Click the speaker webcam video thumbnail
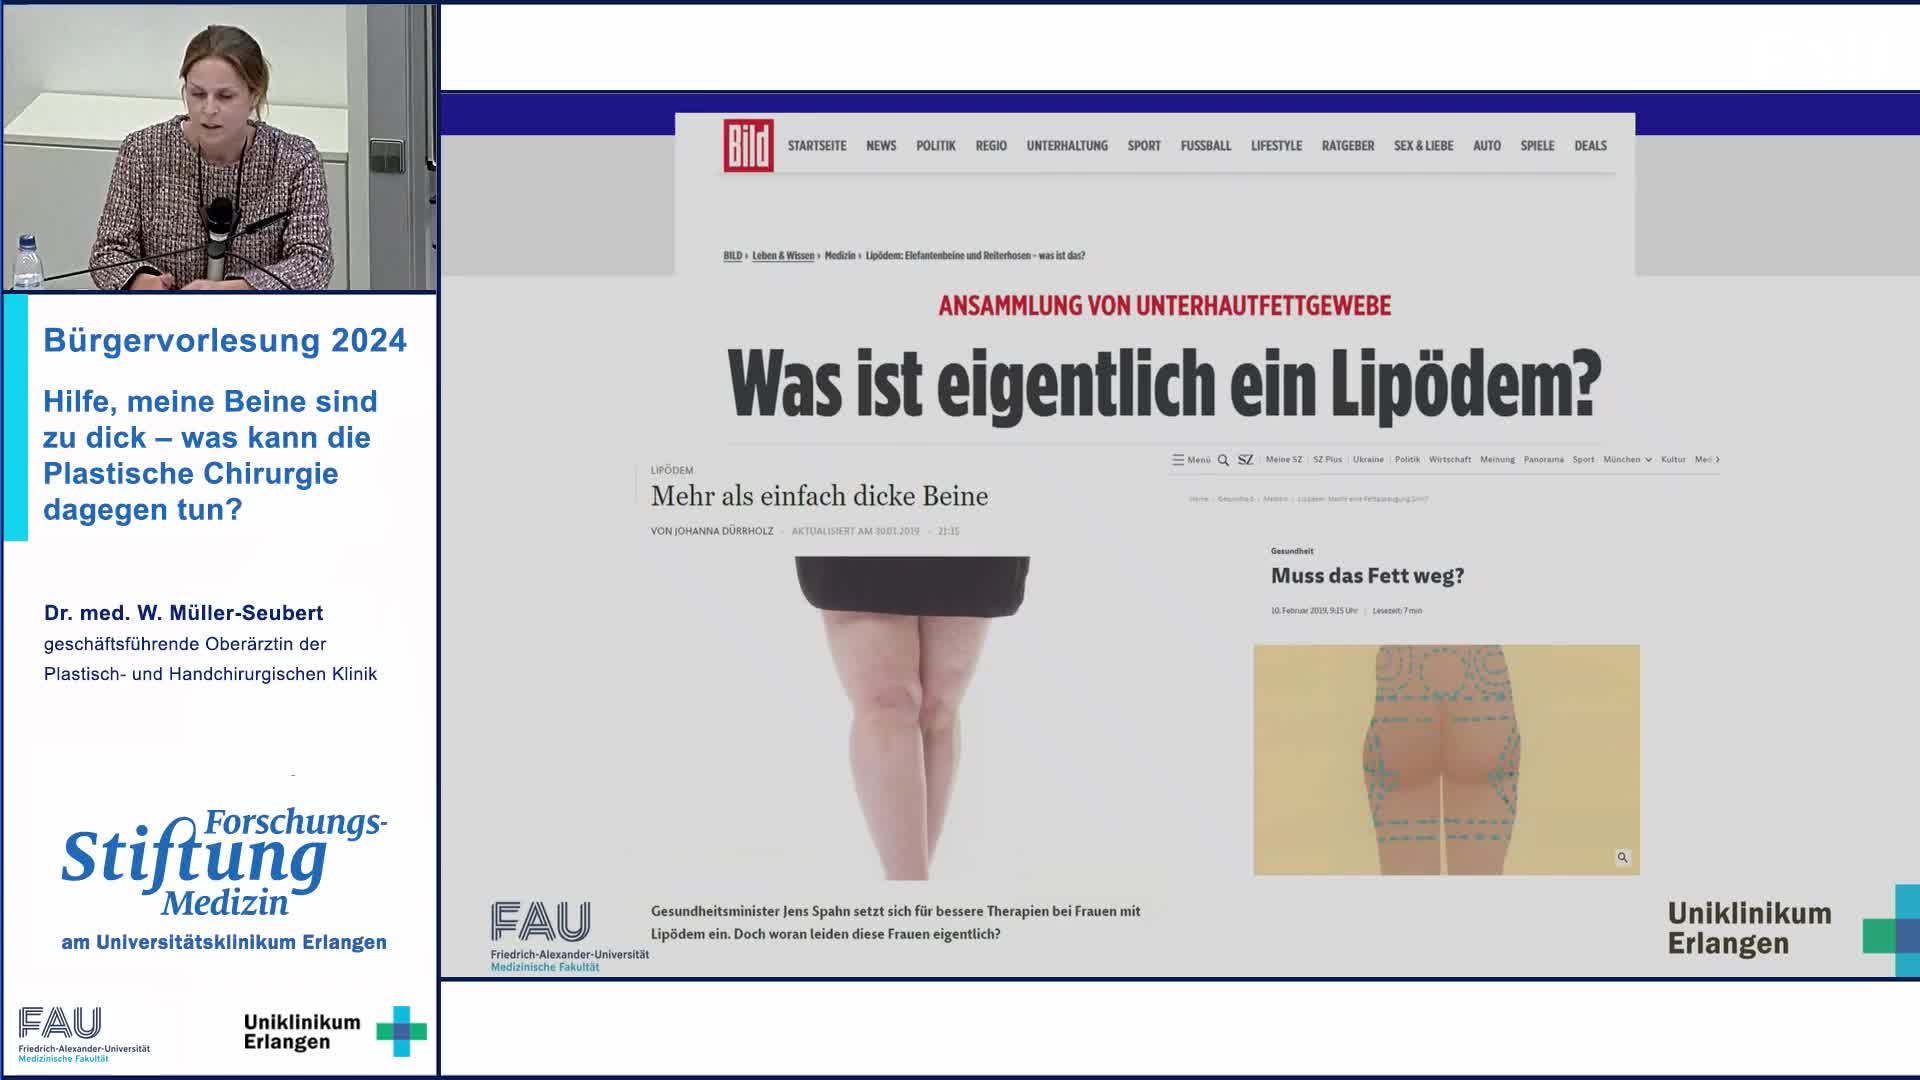The image size is (1920, 1080). (x=220, y=145)
